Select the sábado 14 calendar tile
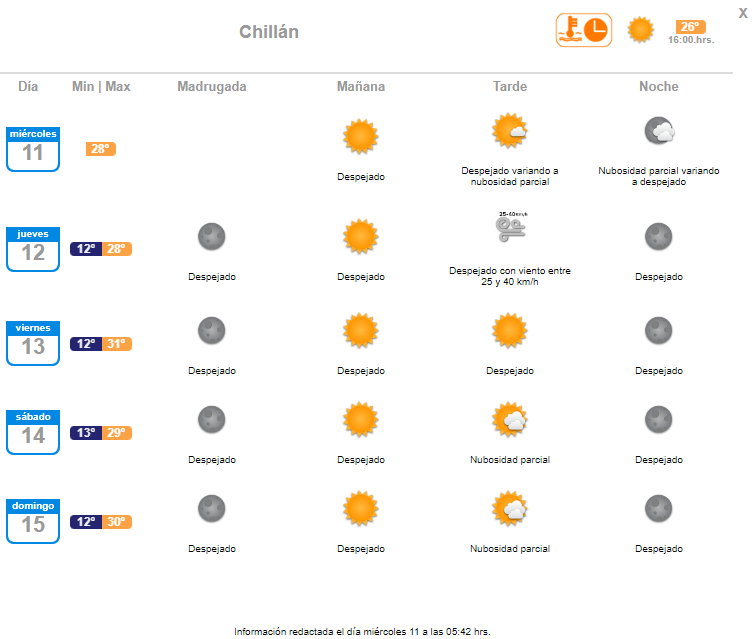Screen dimensions: 754x639 [x=33, y=432]
